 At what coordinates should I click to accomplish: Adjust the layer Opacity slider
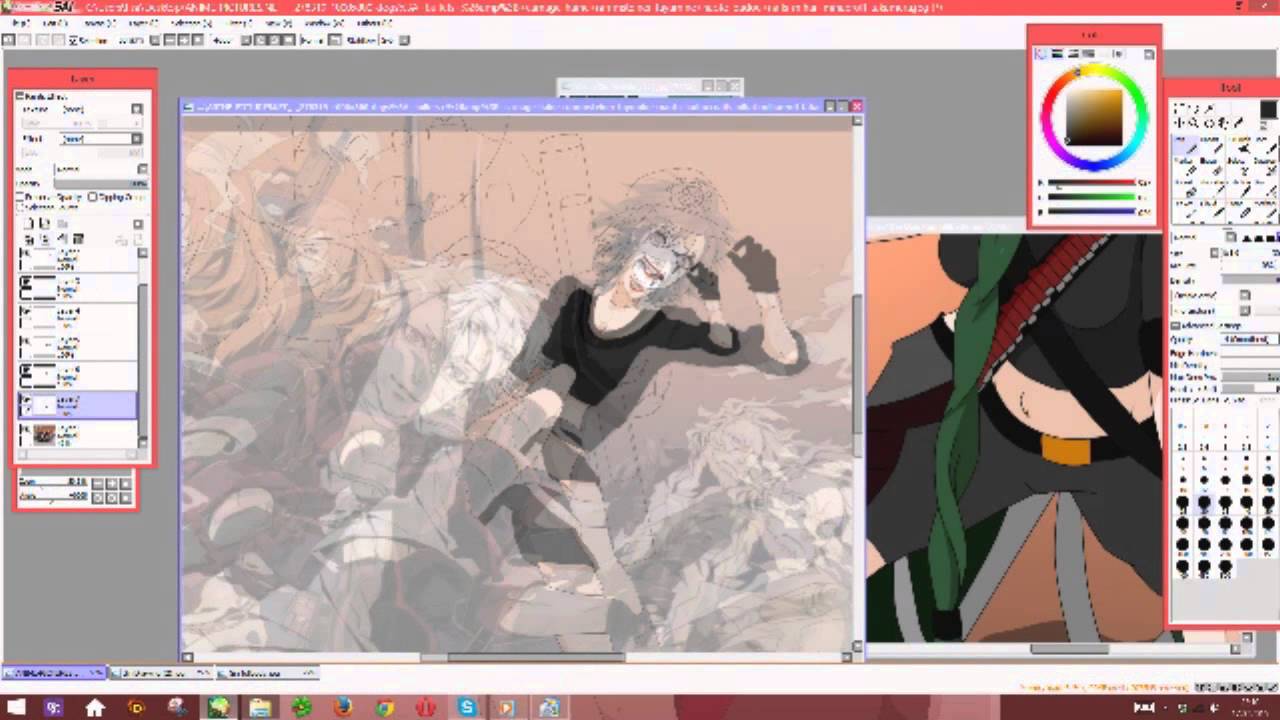pos(100,183)
